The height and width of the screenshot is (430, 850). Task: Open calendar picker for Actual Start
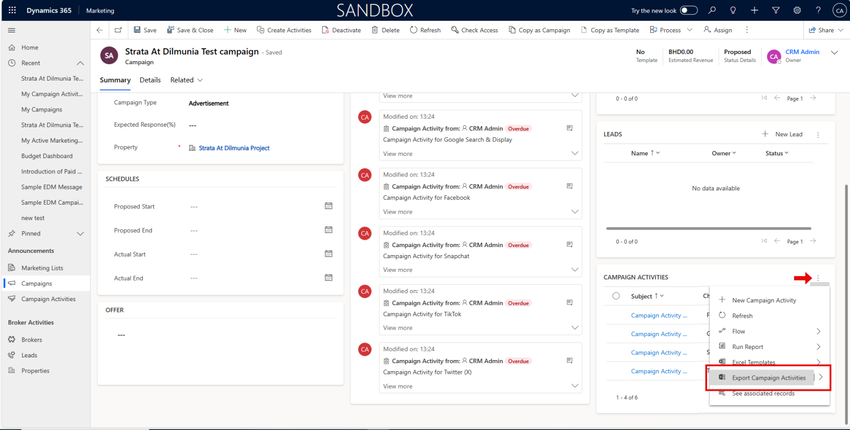click(328, 254)
